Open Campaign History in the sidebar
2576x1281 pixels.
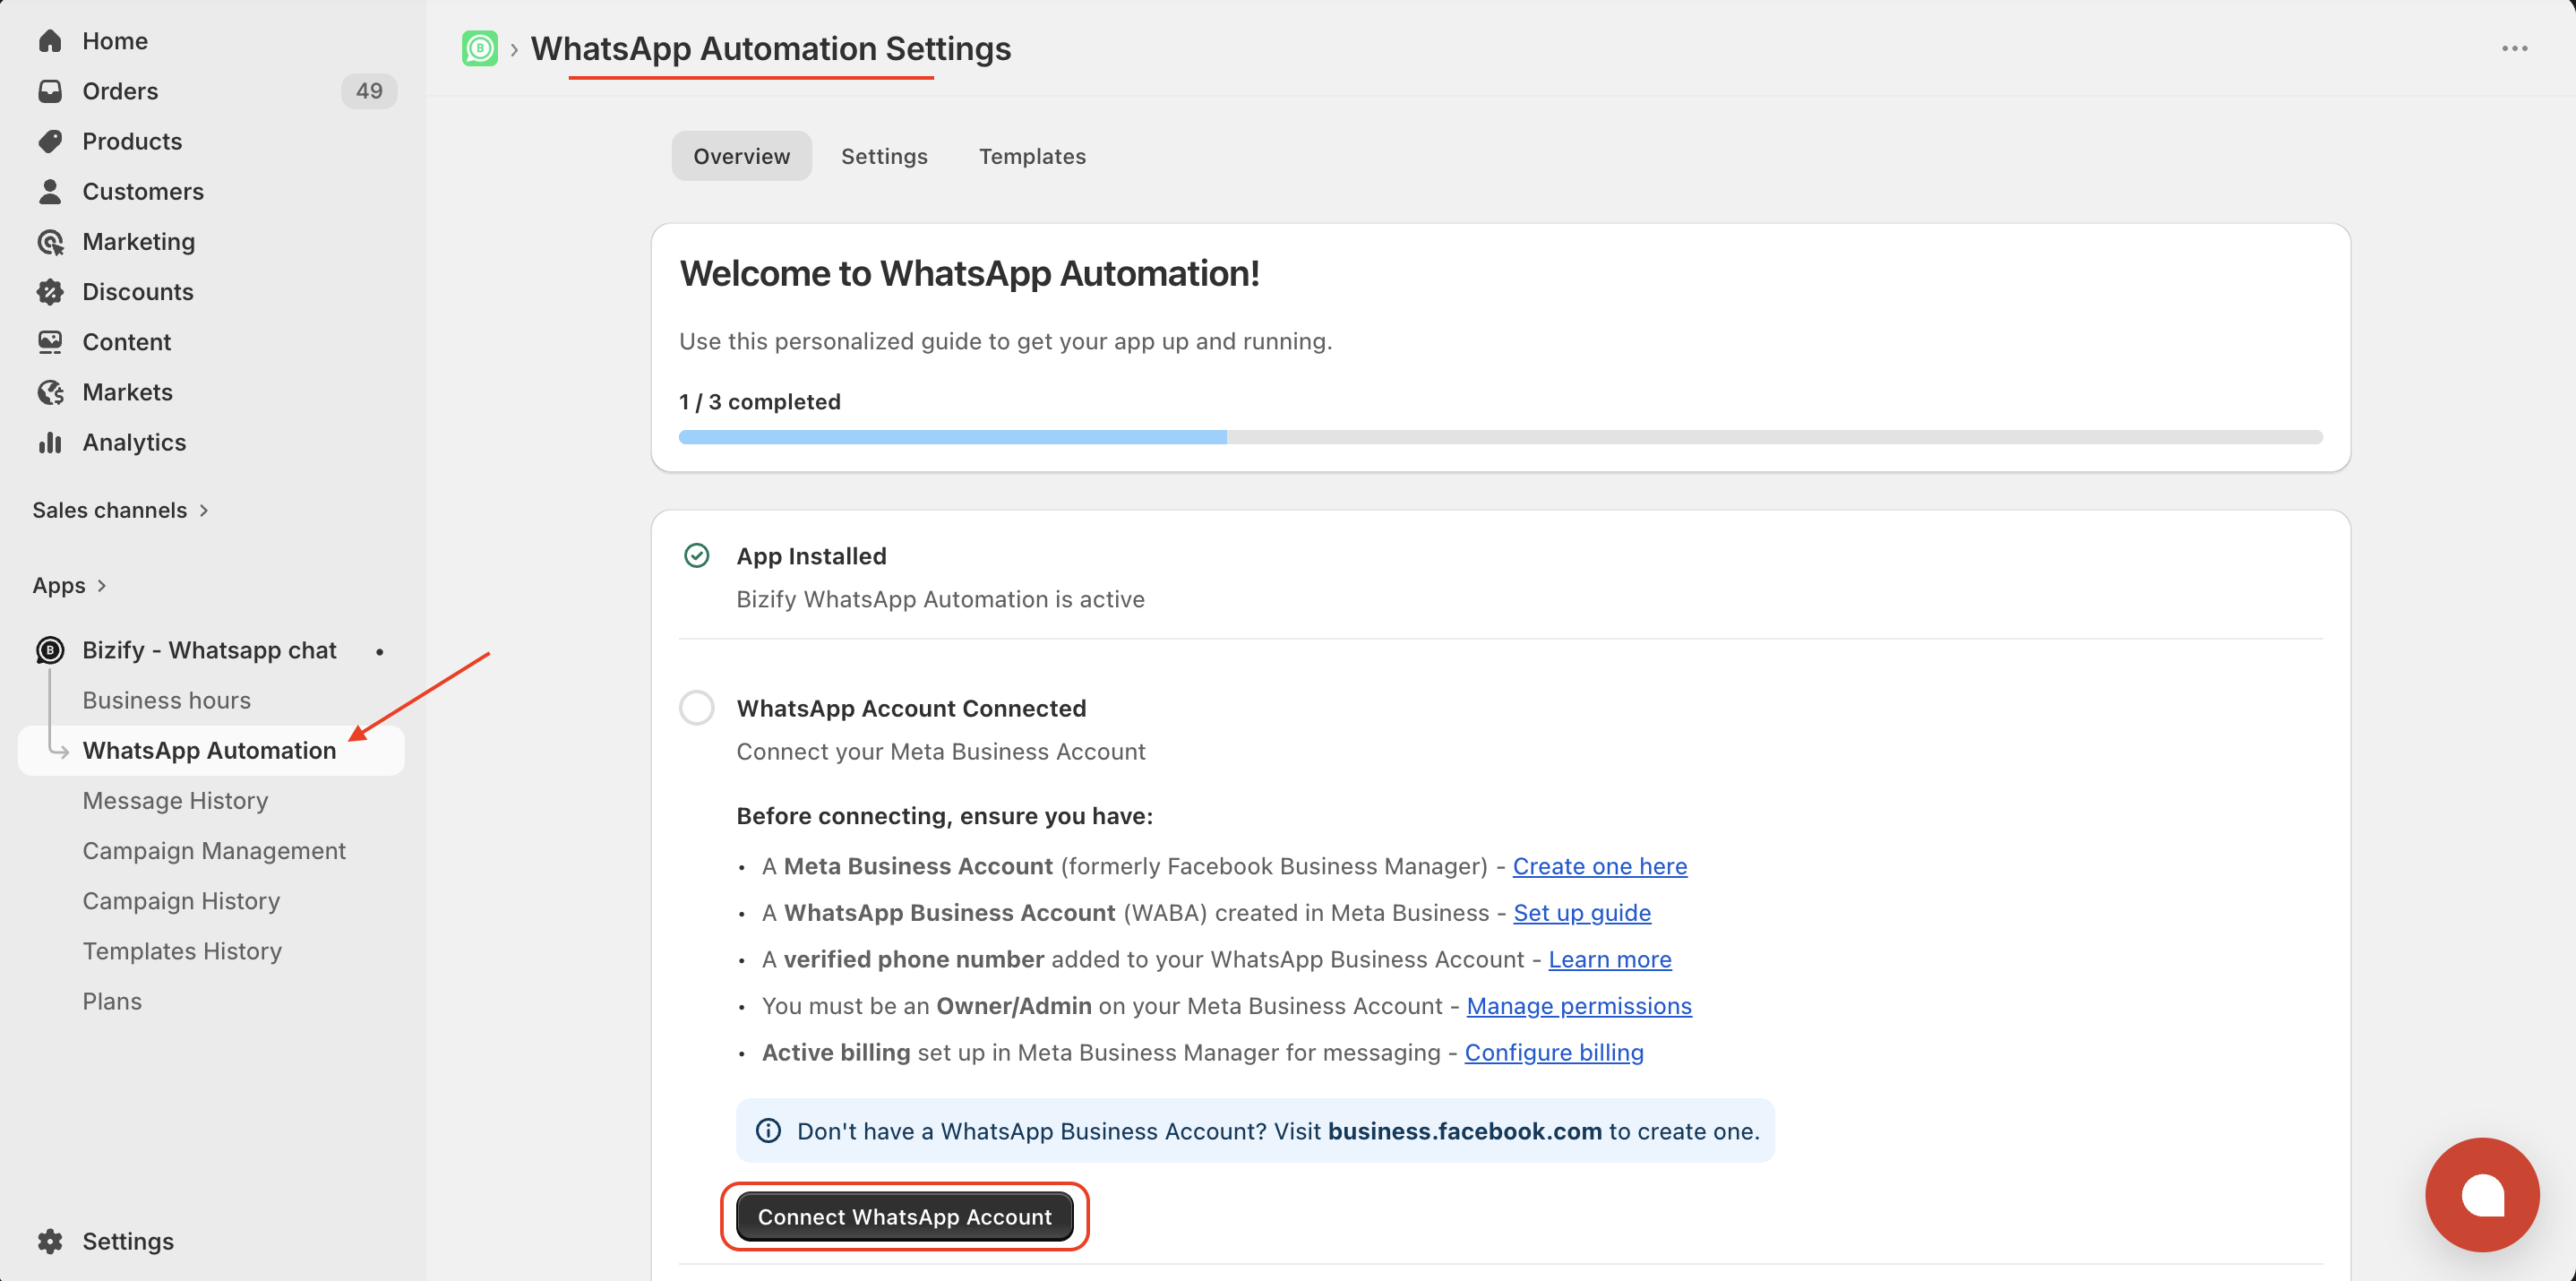pyautogui.click(x=181, y=901)
